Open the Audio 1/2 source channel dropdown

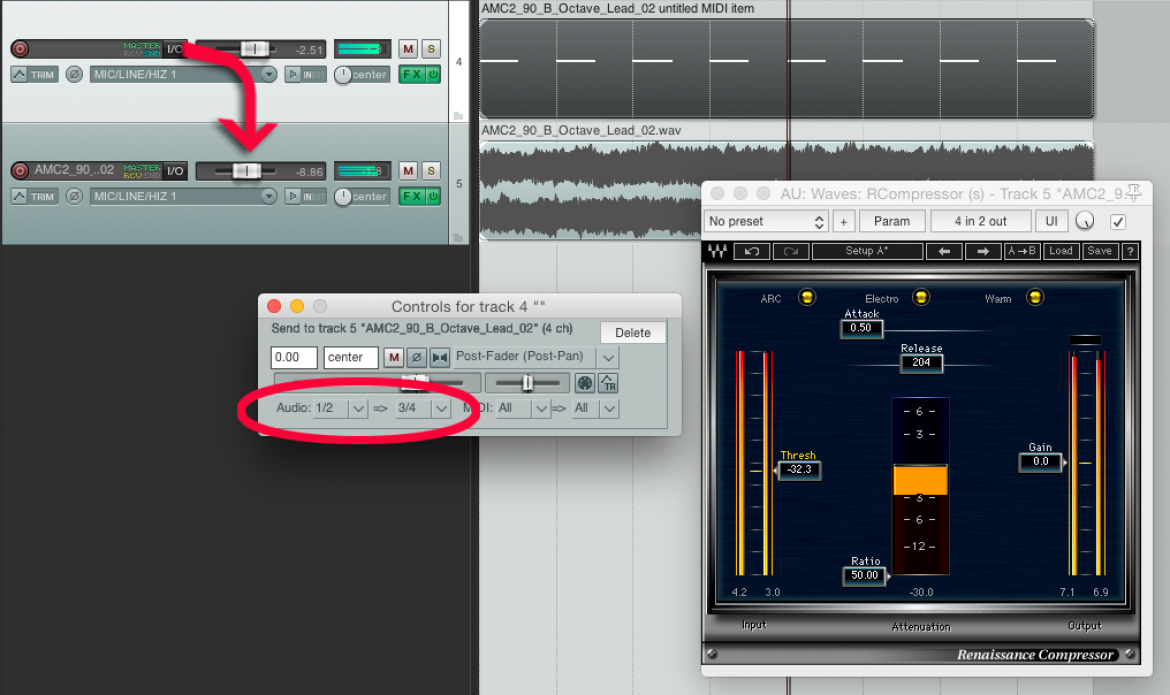coord(340,408)
